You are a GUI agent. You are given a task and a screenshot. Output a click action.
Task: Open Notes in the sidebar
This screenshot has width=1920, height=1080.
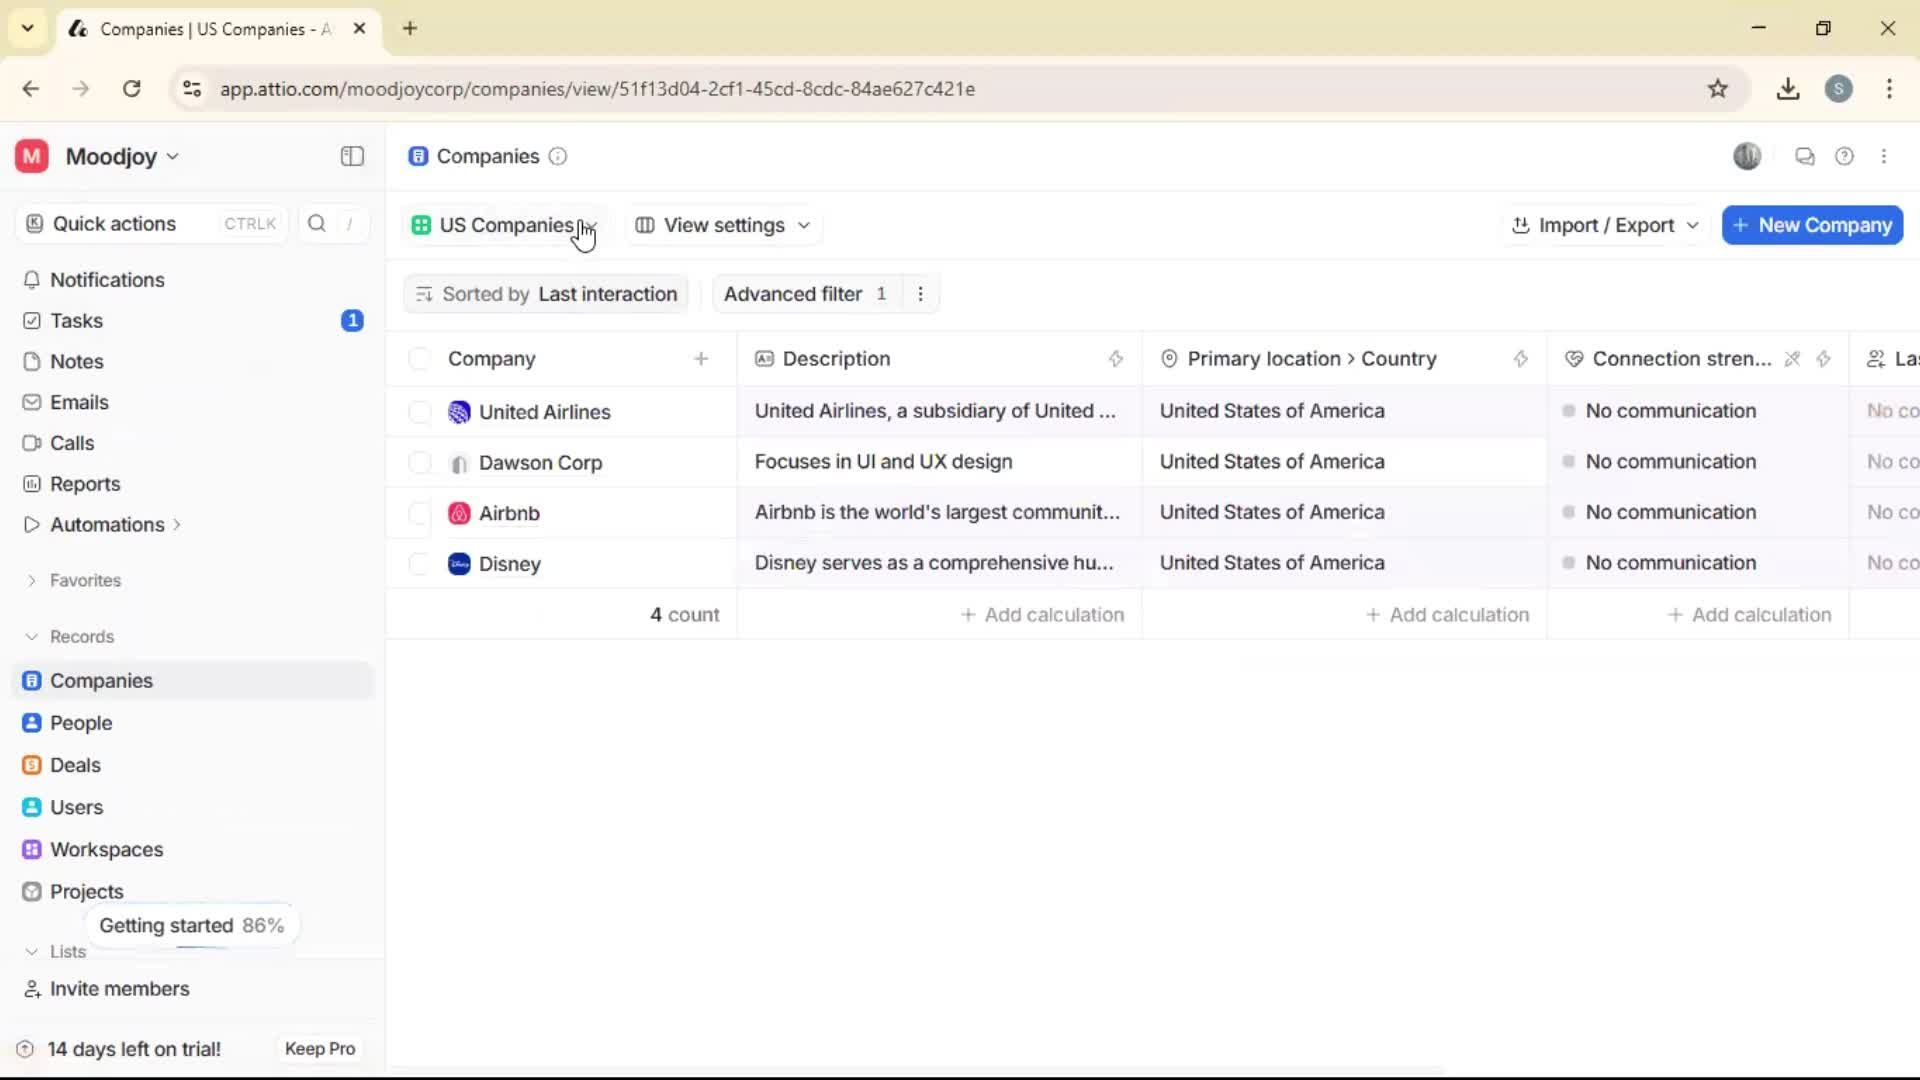pyautogui.click(x=76, y=362)
